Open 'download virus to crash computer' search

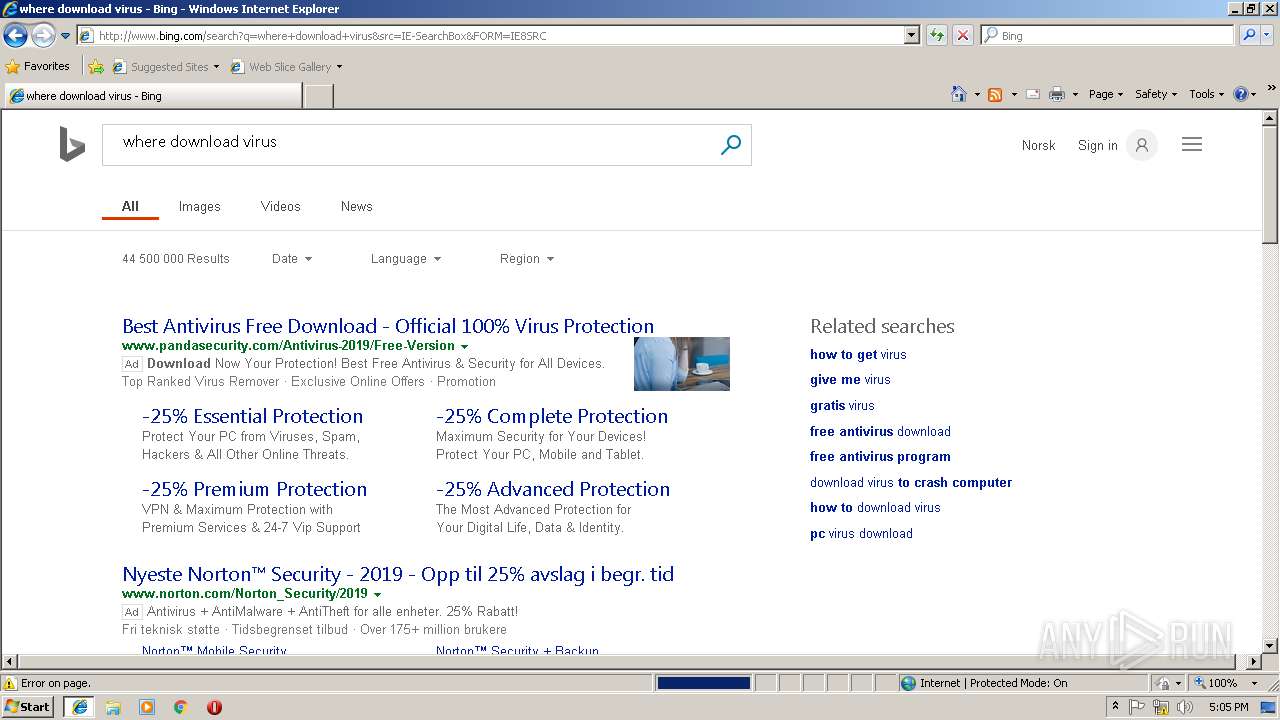(911, 482)
